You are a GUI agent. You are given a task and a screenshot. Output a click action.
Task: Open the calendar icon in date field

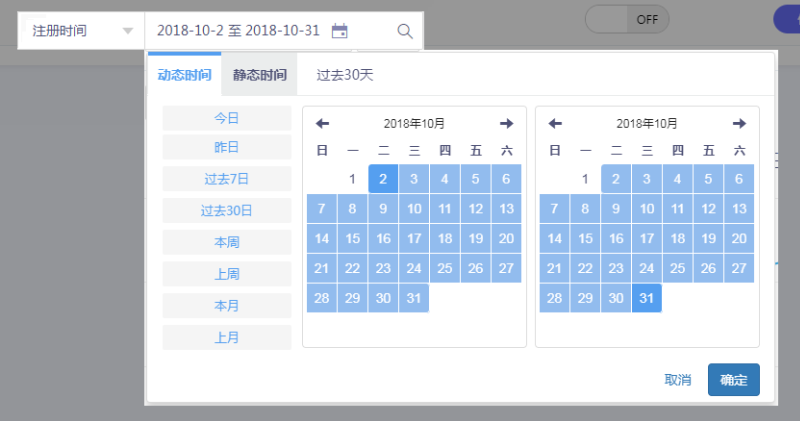[339, 31]
